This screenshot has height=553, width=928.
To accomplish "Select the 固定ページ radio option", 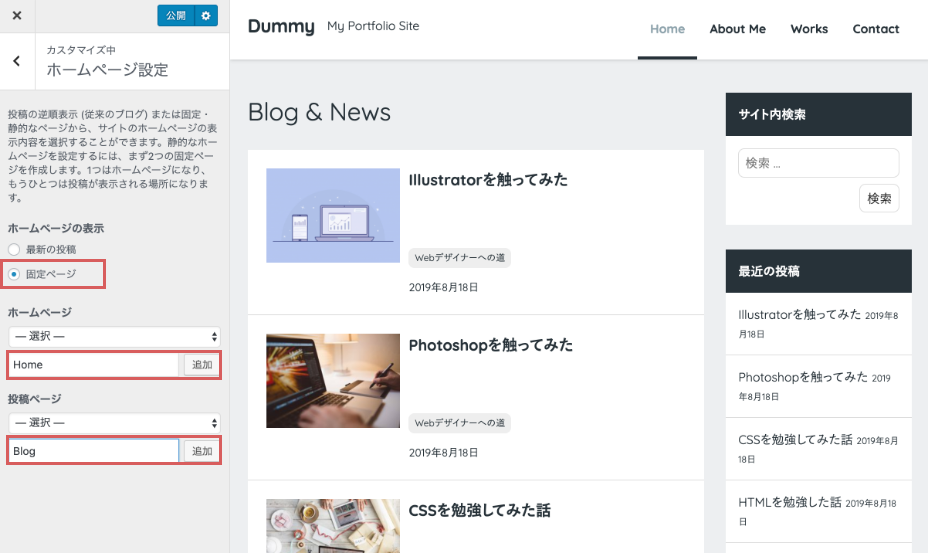I will pyautogui.click(x=14, y=273).
